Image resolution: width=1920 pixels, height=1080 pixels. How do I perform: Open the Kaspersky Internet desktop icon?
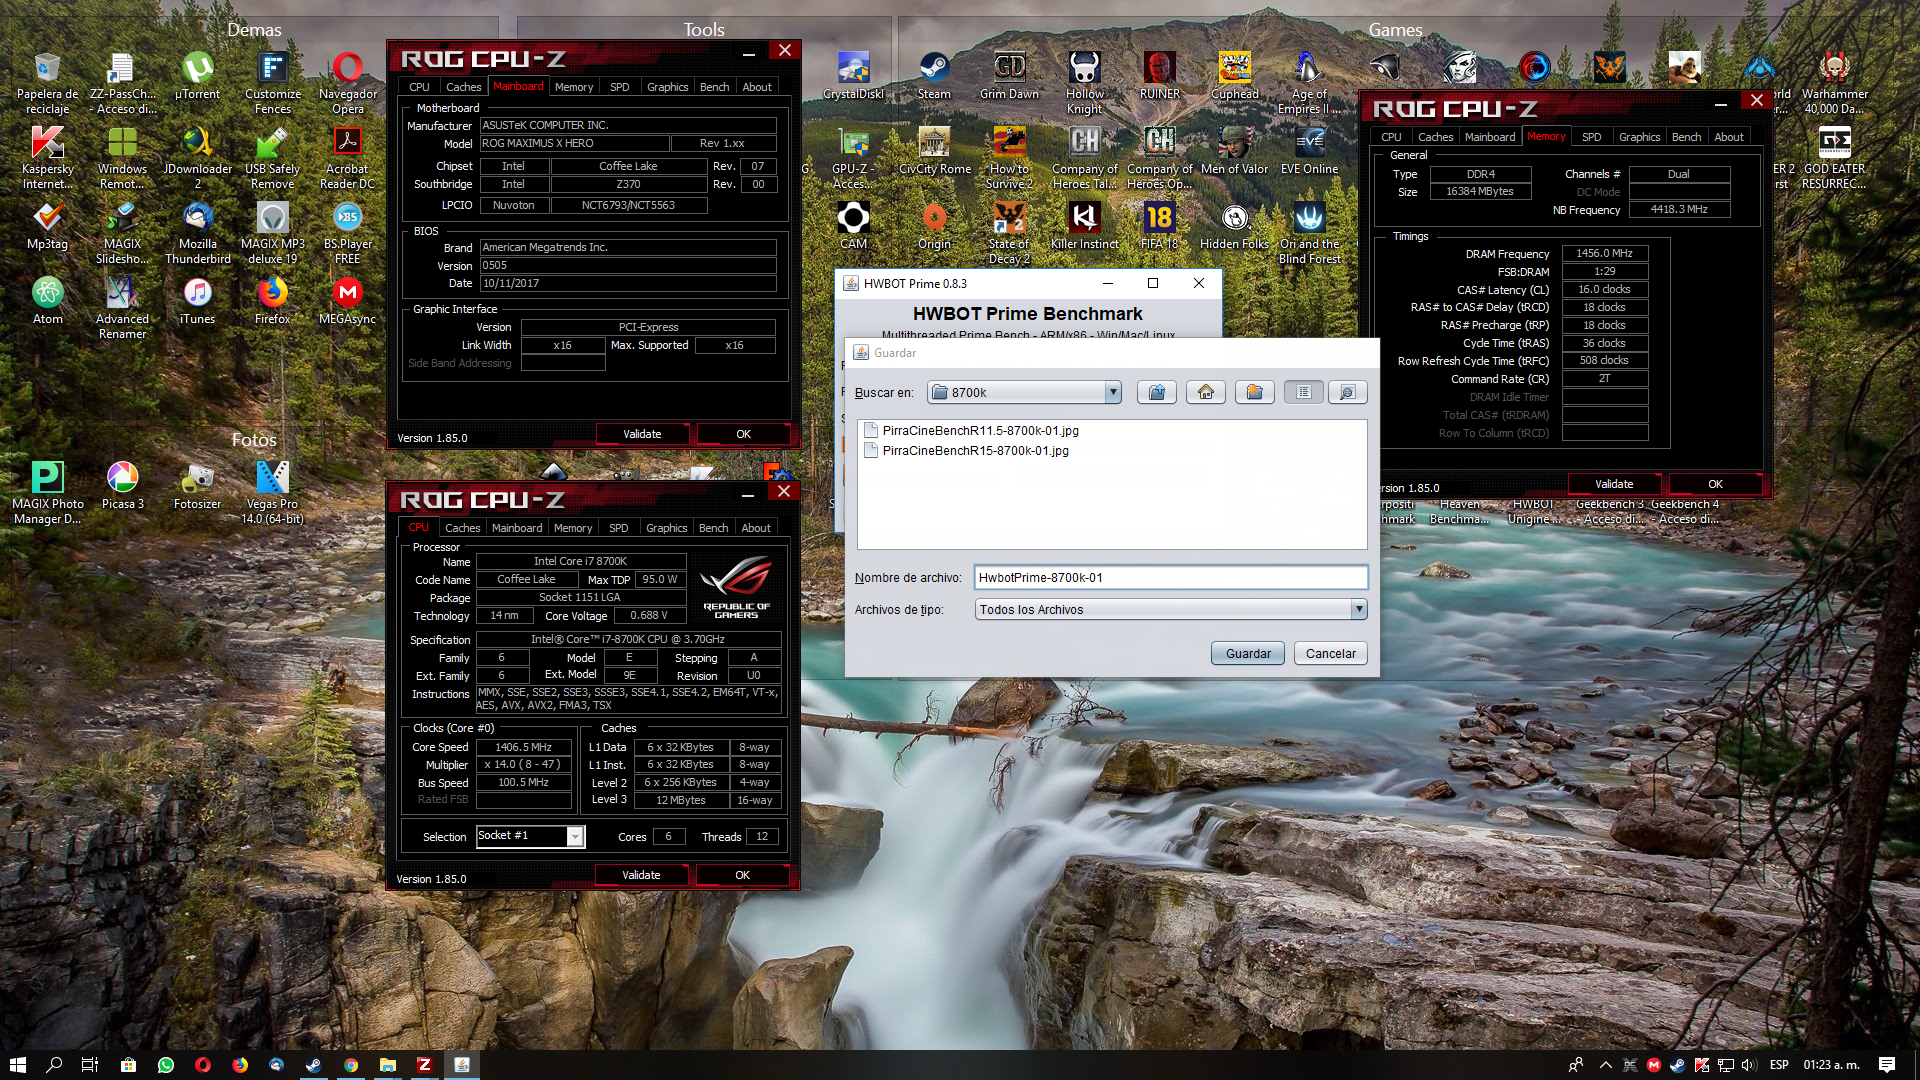[48, 158]
